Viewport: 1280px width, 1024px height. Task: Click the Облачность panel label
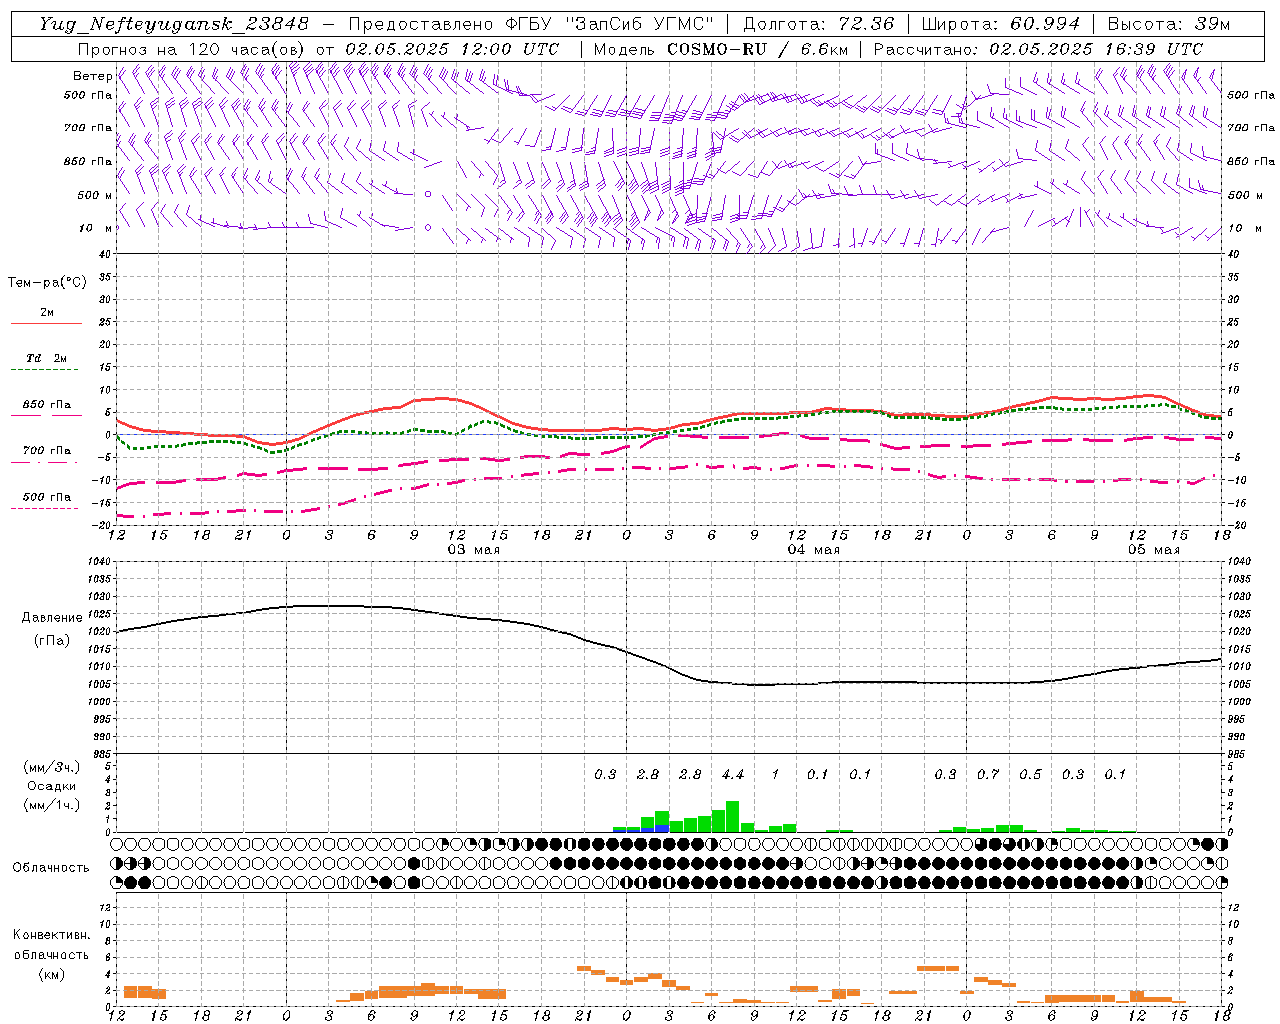51,868
